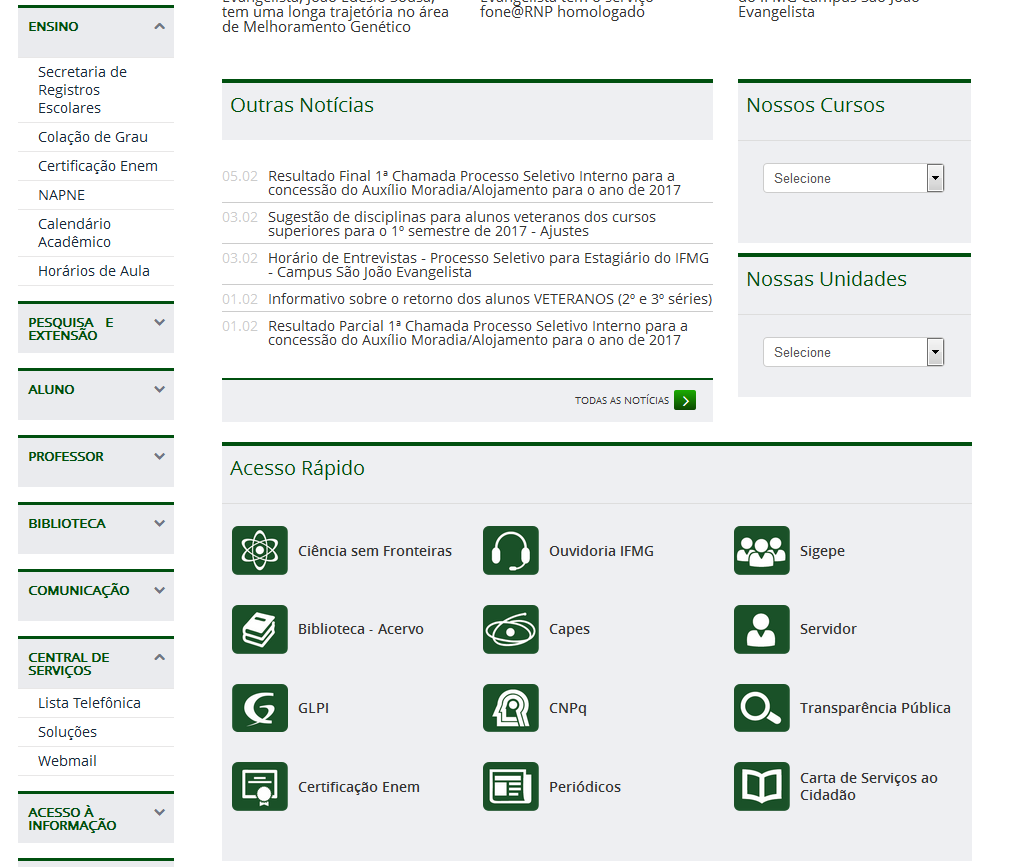Select Horários de Aula sidebar item
The width and height of the screenshot is (1021, 867).
94,271
